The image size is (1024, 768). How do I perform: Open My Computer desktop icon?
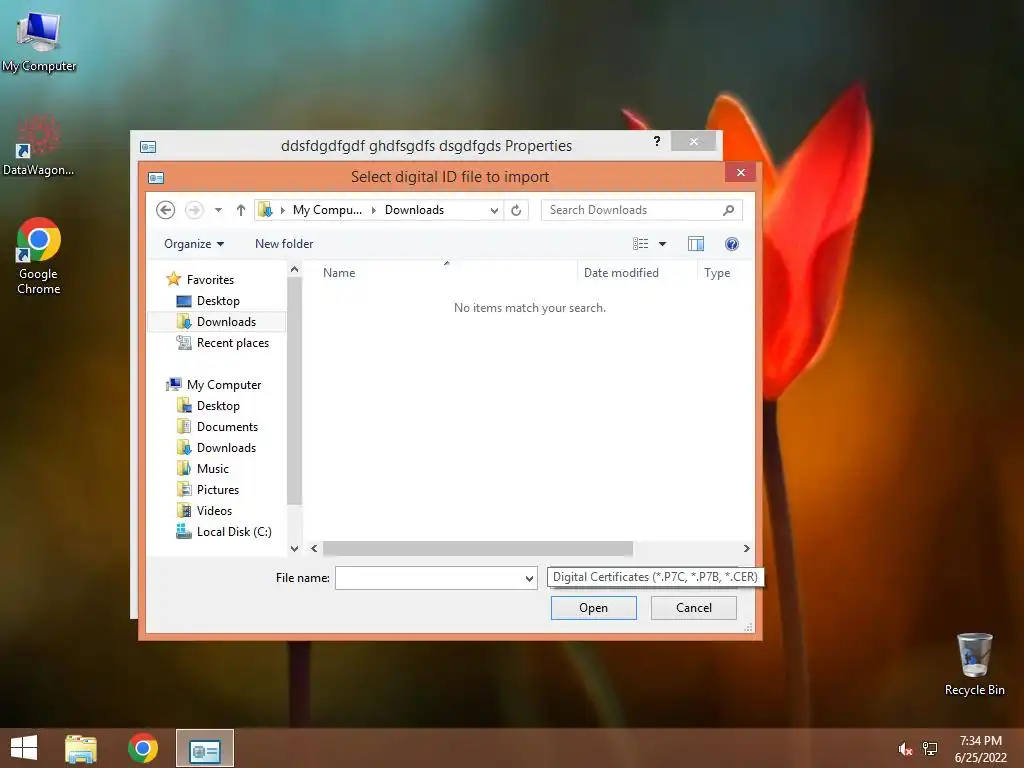point(39,40)
